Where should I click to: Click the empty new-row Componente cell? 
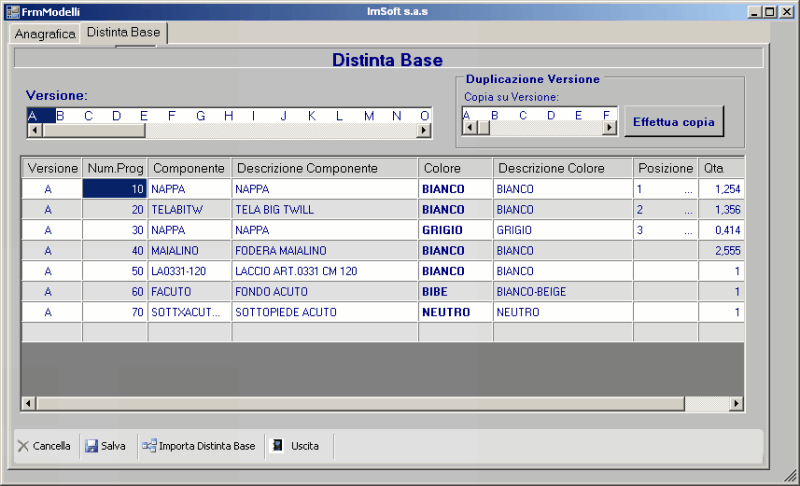point(189,332)
